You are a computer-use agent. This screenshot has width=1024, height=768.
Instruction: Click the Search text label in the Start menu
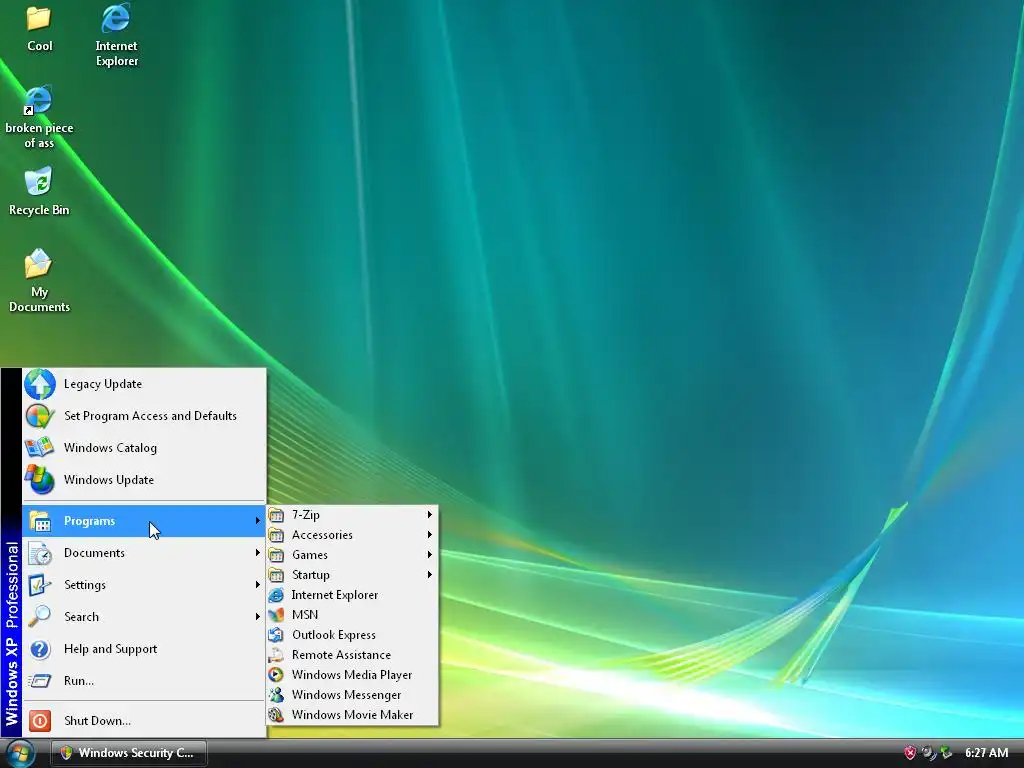pyautogui.click(x=82, y=616)
